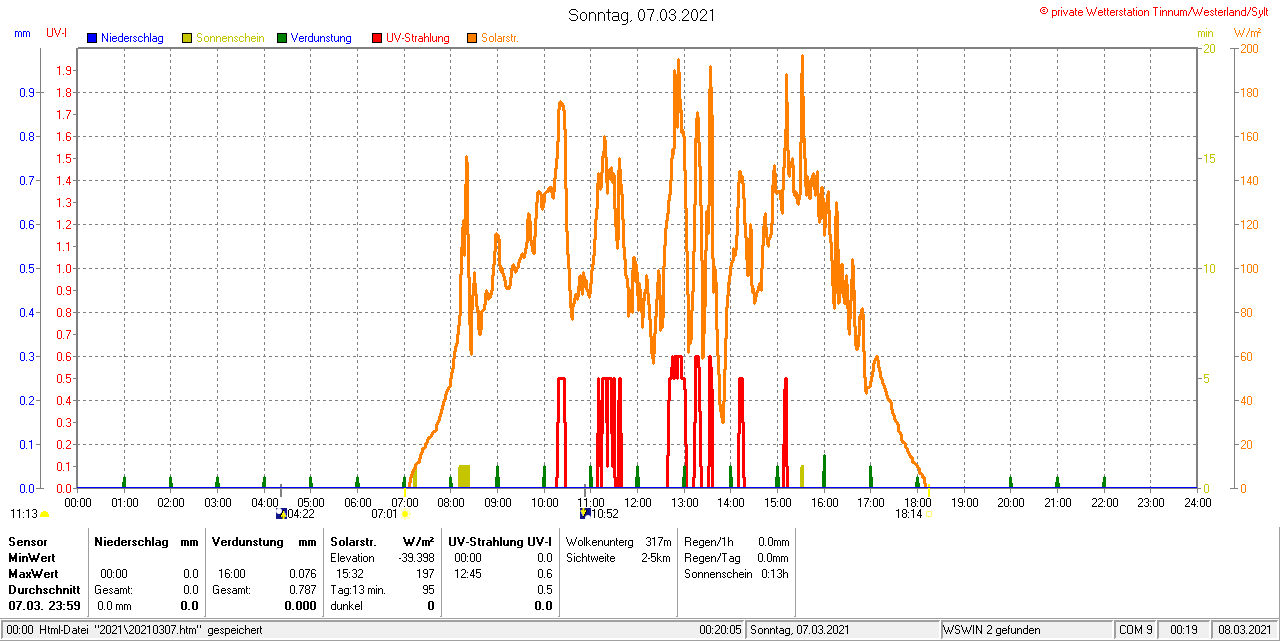Click the MinWert row label
Image resolution: width=1280 pixels, height=641 pixels.
pos(32,558)
